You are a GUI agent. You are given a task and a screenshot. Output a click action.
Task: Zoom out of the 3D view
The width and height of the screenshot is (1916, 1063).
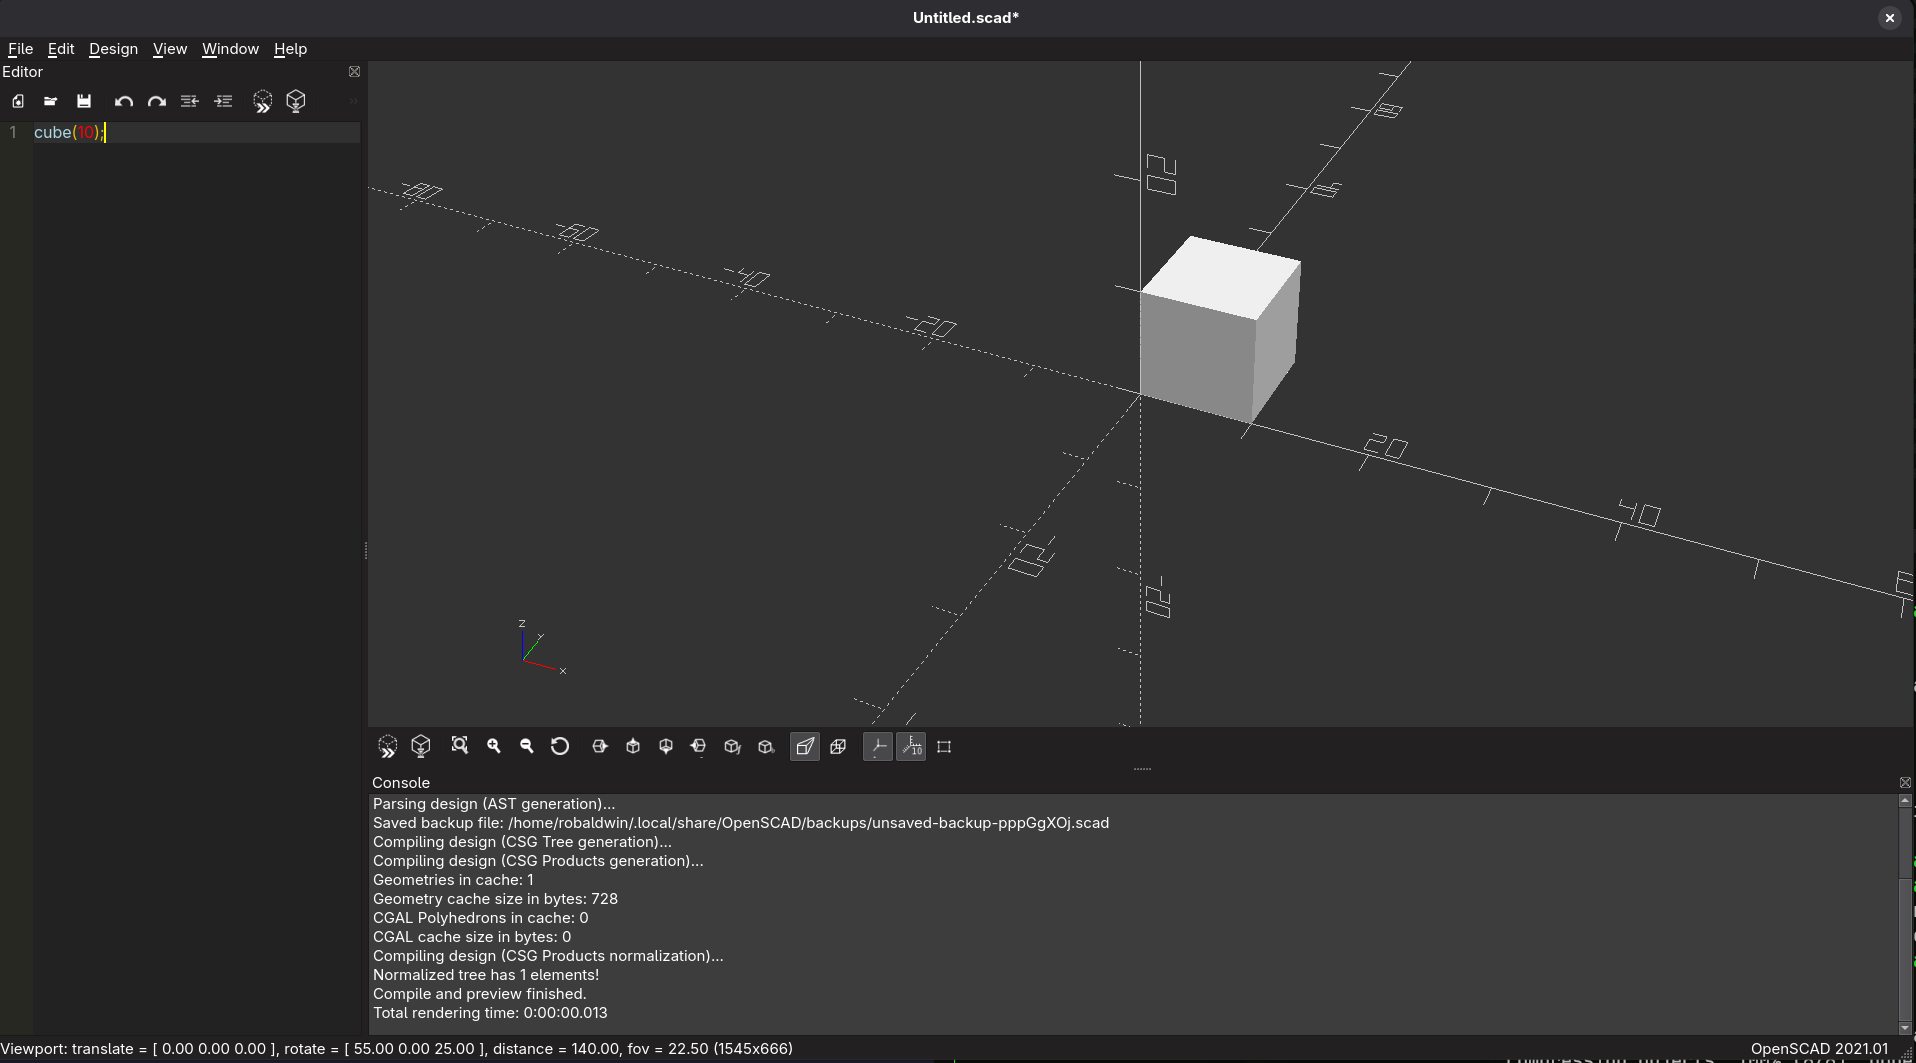[527, 746]
